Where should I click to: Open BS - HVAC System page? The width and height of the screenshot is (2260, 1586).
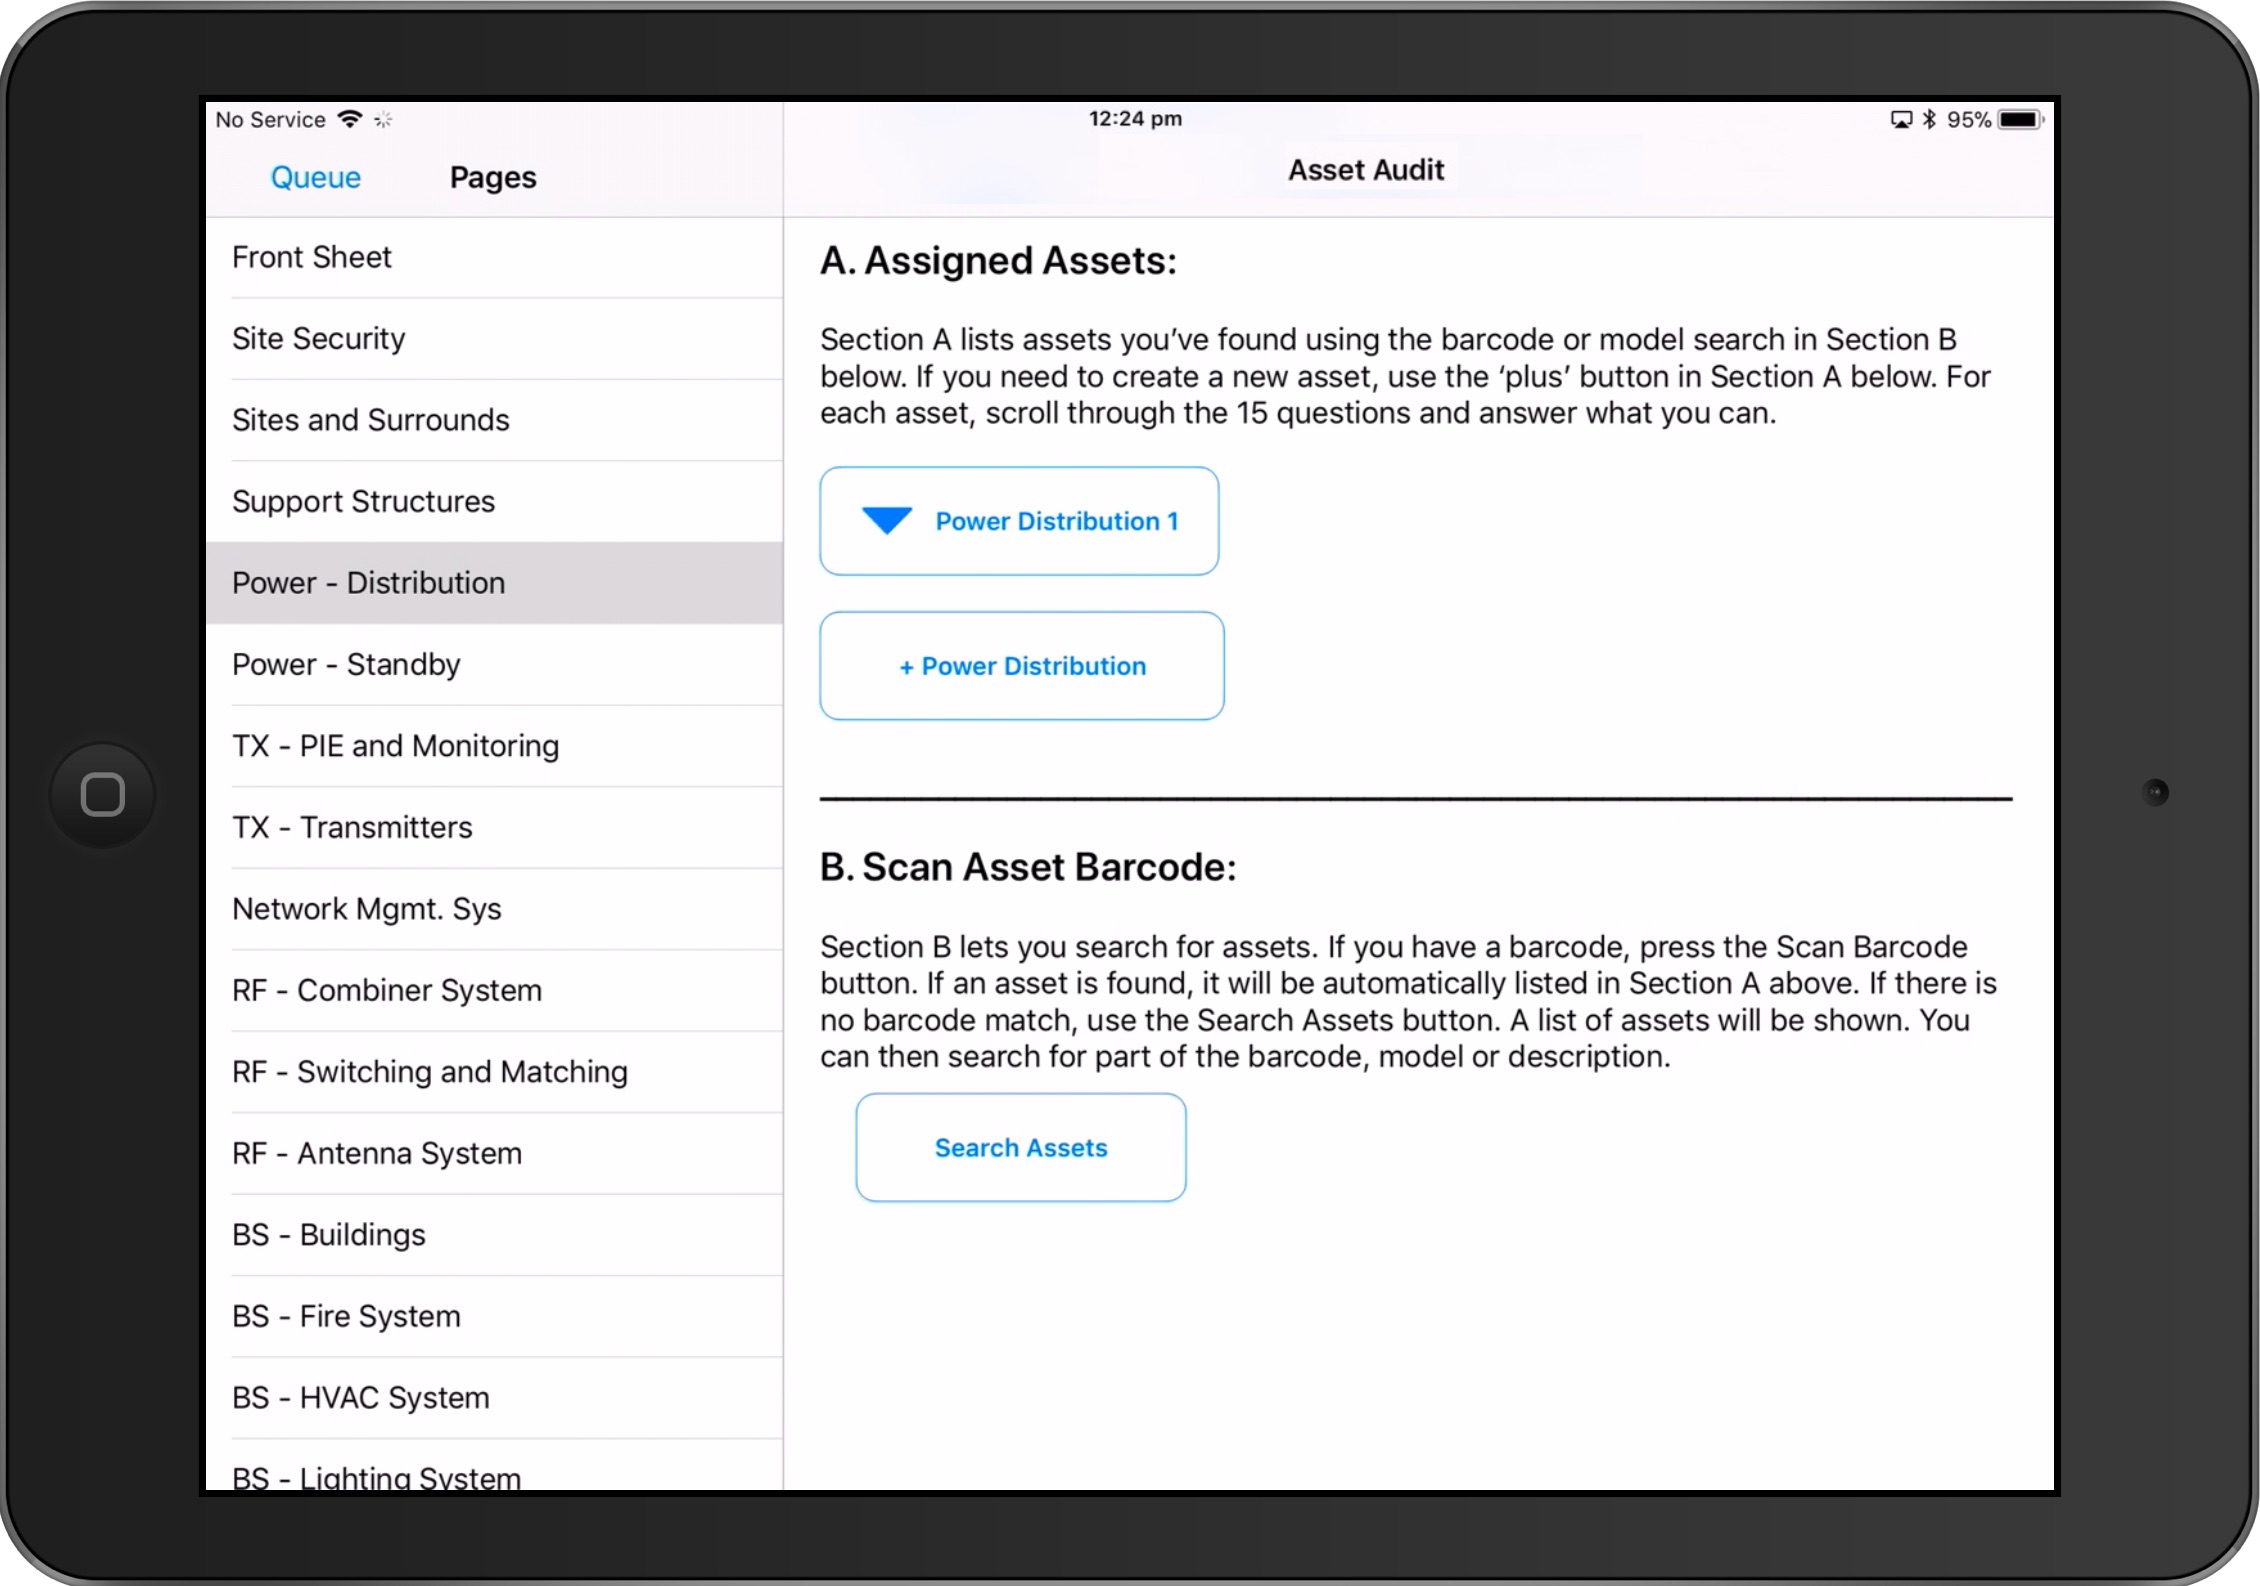(494, 1398)
